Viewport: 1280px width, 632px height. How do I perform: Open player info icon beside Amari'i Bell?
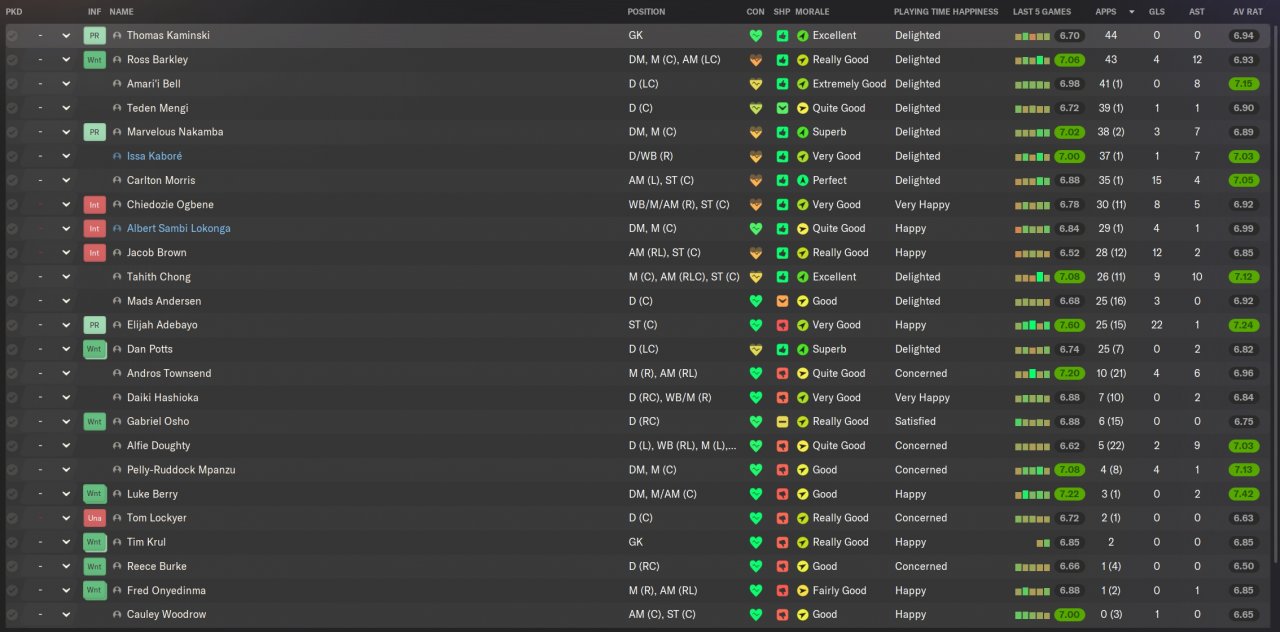tap(117, 84)
